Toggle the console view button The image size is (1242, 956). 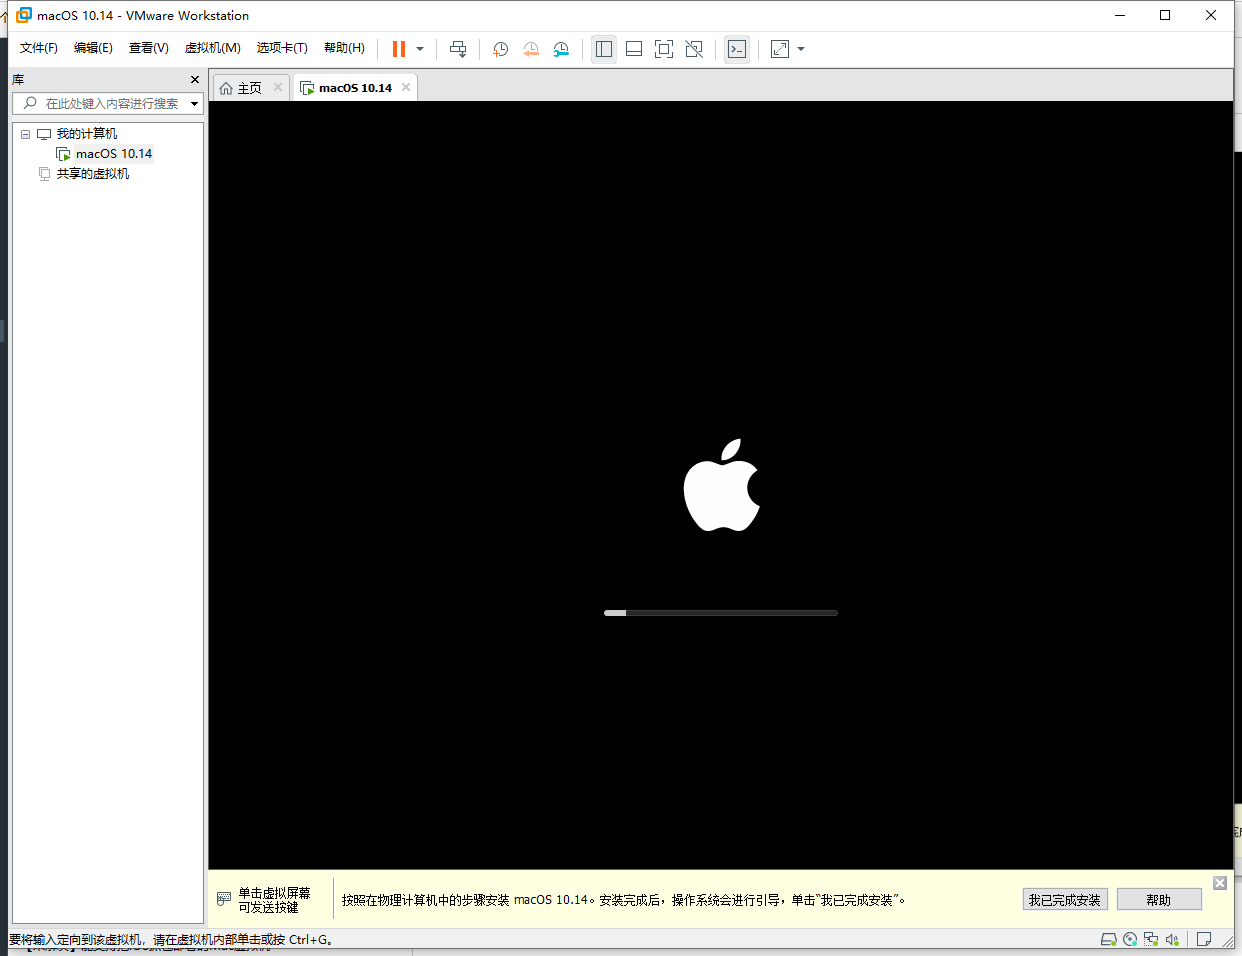click(x=737, y=49)
